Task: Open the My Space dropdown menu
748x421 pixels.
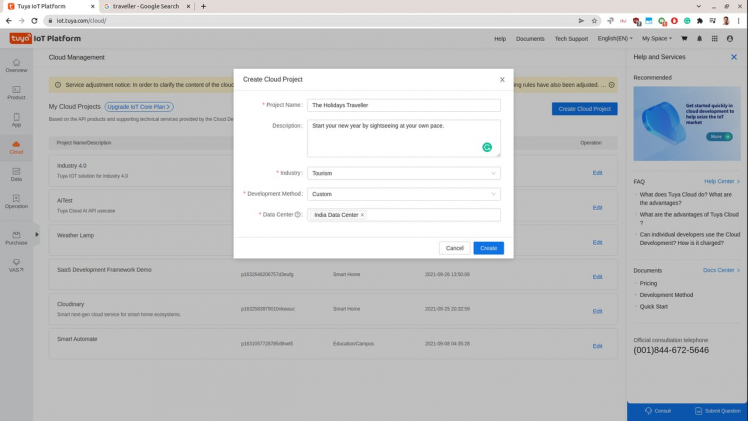Action: click(657, 39)
